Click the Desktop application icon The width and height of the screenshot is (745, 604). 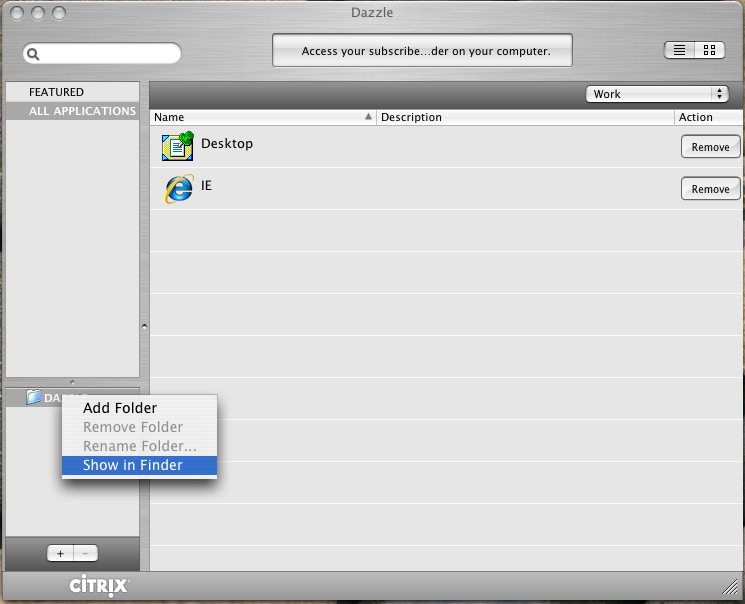[177, 147]
